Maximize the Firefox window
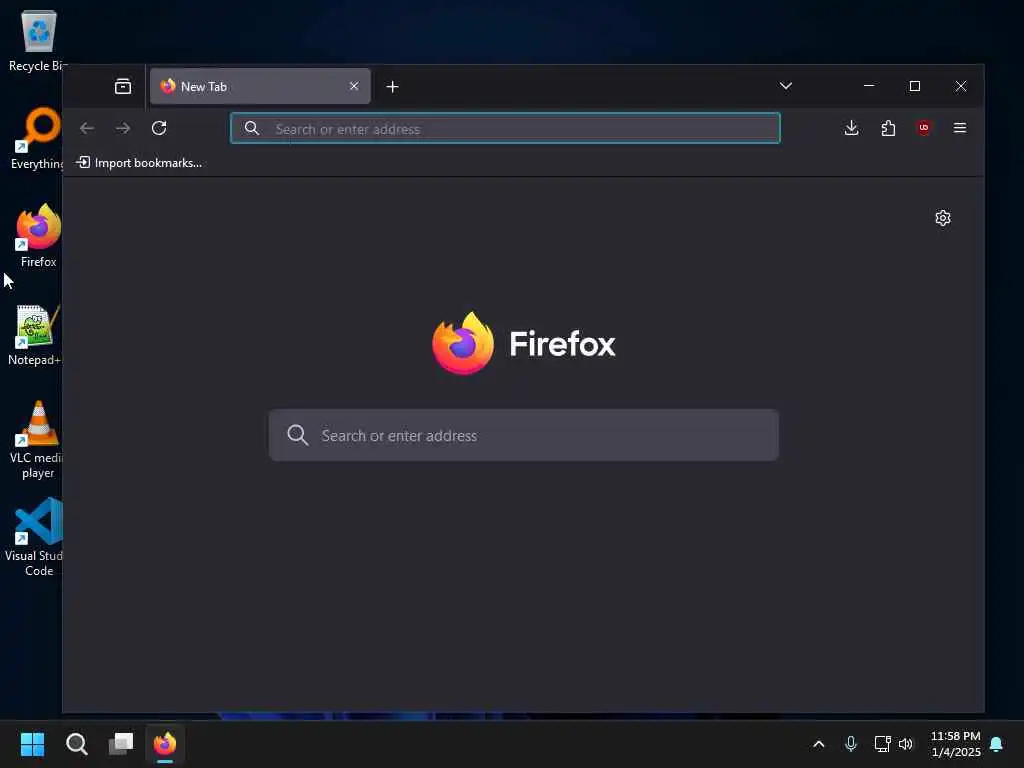The image size is (1024, 768). 915,86
